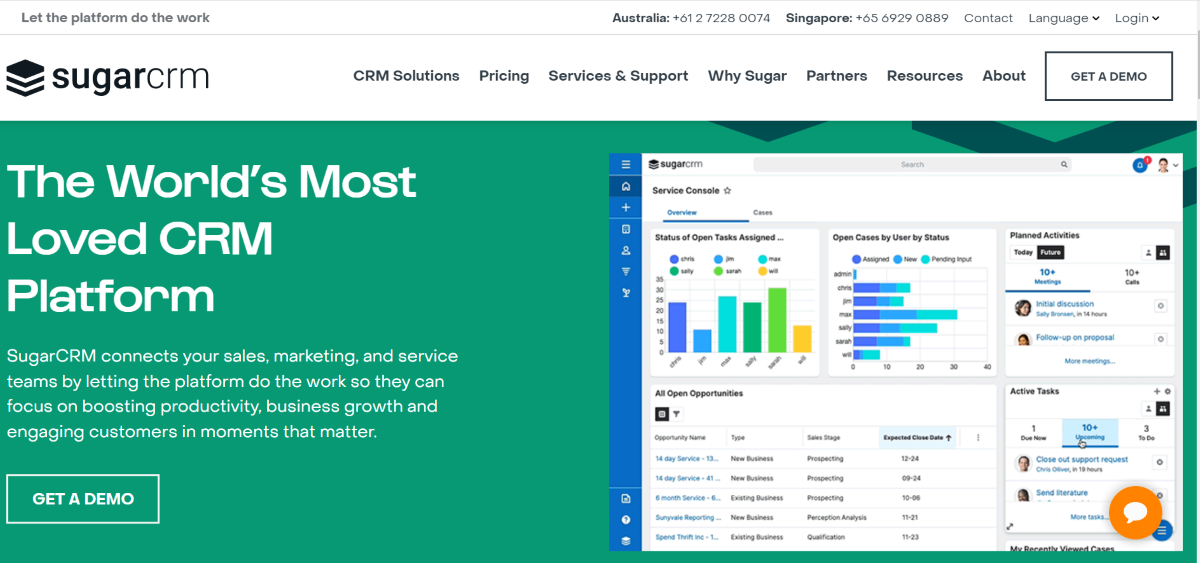This screenshot has height=563, width=1200.
Task: Click the expand arrows icon in Active Tasks
Action: pos(1010,526)
